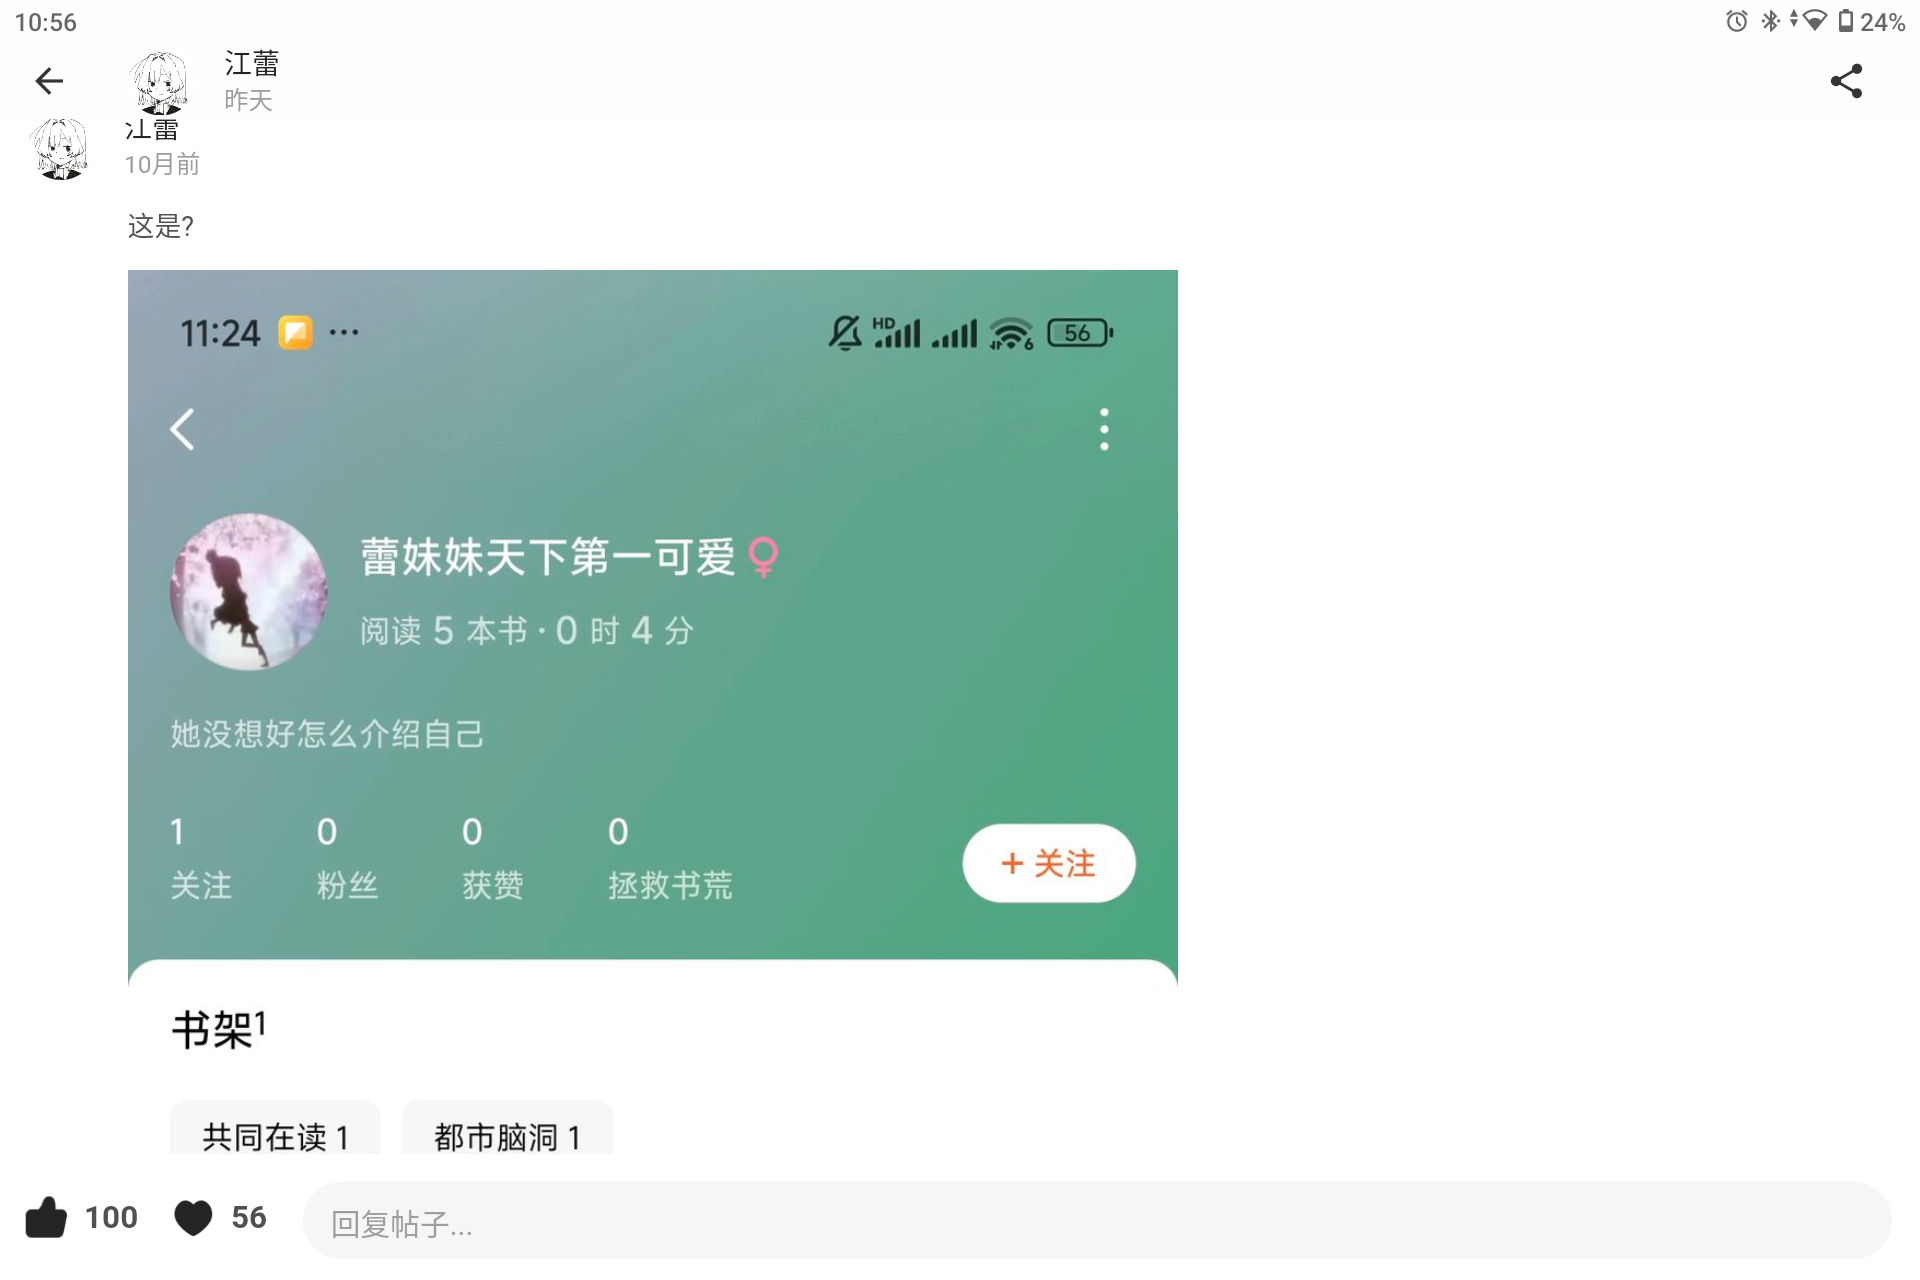Tap the thumbs-up like icon
The height and width of the screenshot is (1280, 1920).
point(46,1217)
